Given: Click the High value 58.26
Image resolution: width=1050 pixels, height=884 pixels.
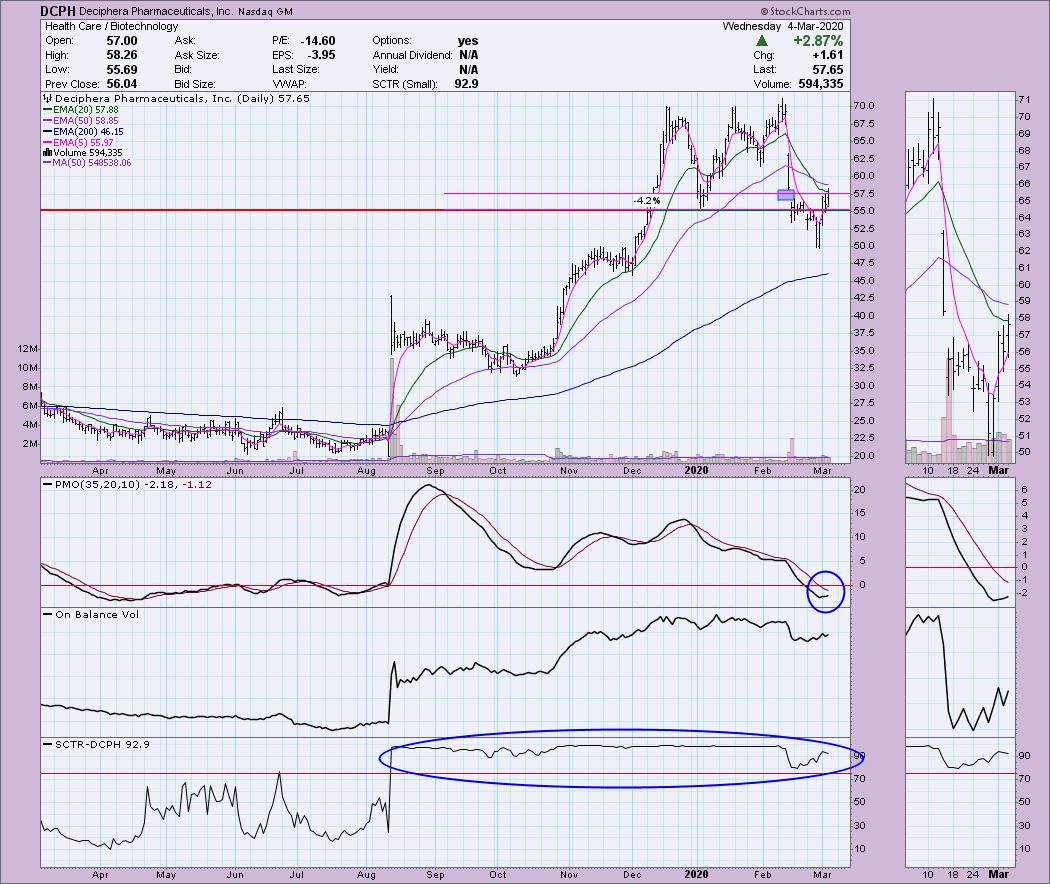Looking at the screenshot, I should point(121,55).
